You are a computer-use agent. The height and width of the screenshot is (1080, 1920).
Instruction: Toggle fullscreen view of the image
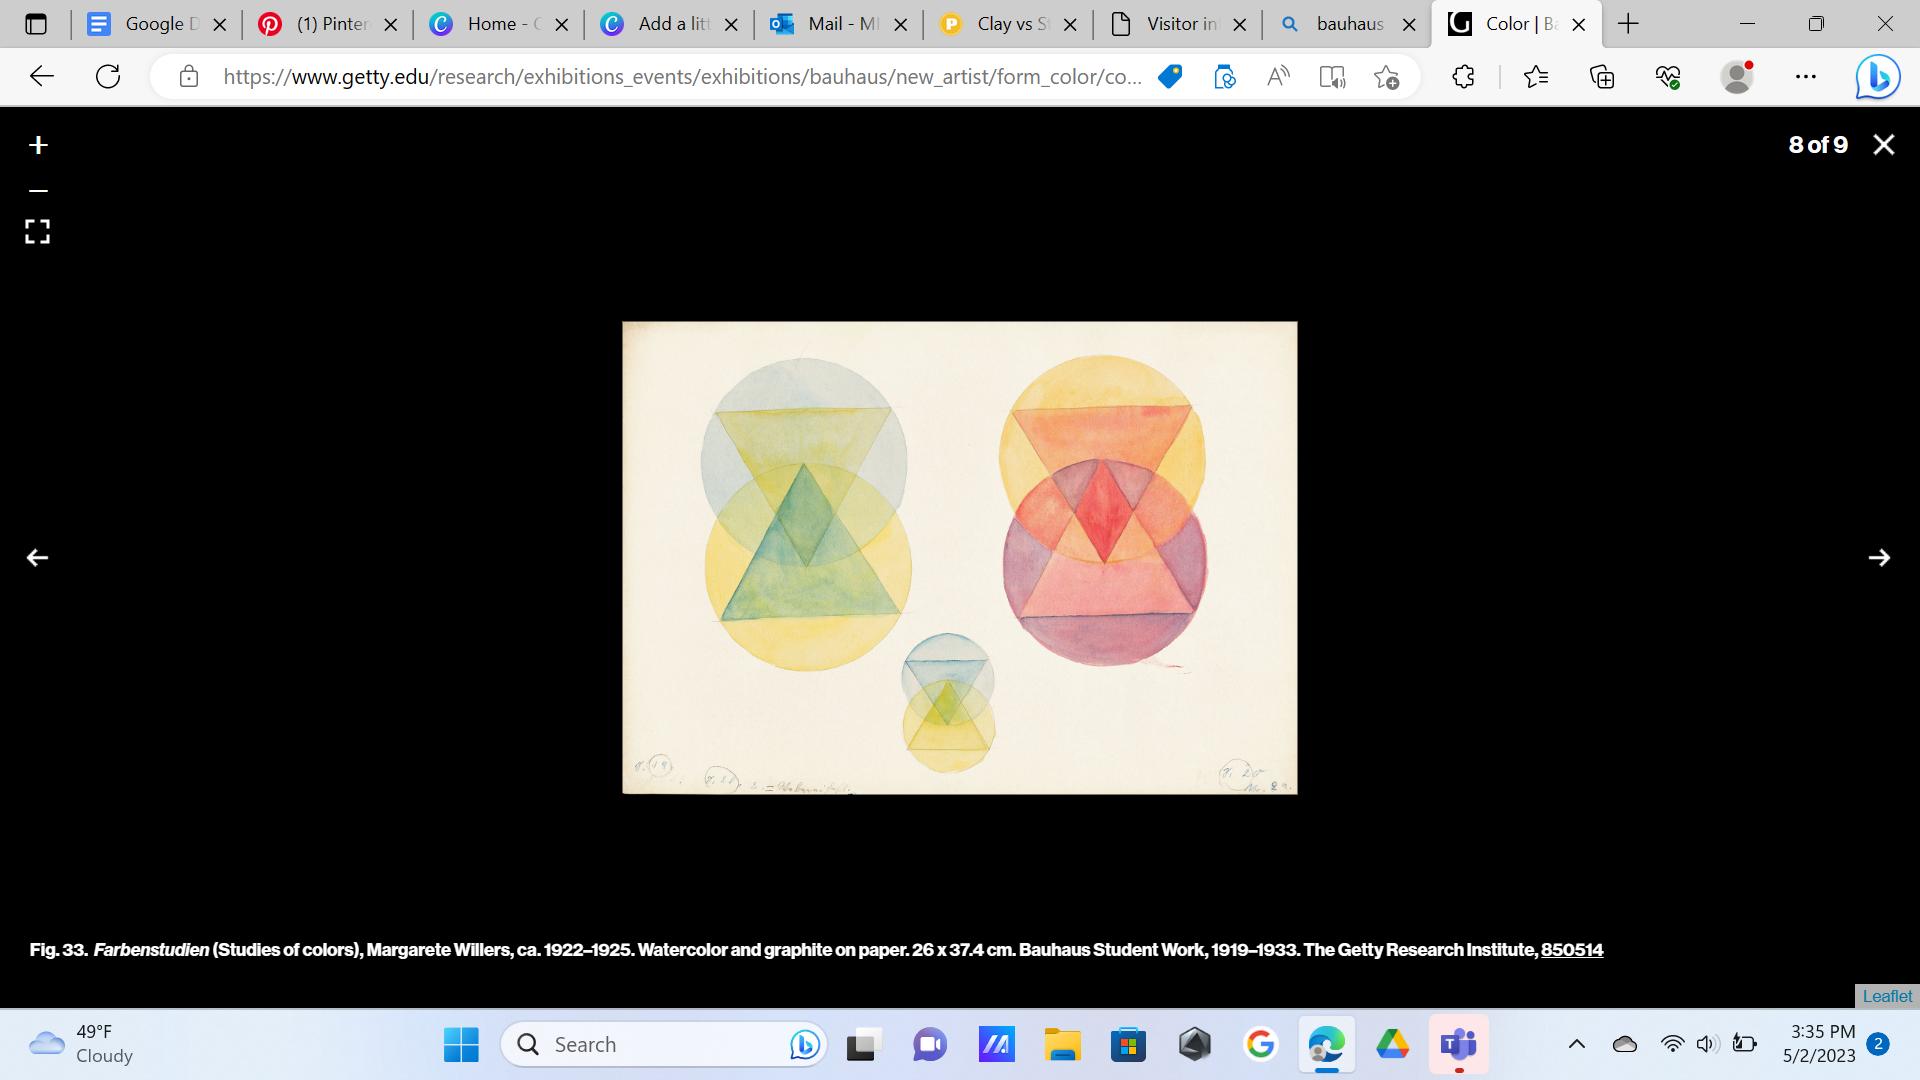click(38, 232)
